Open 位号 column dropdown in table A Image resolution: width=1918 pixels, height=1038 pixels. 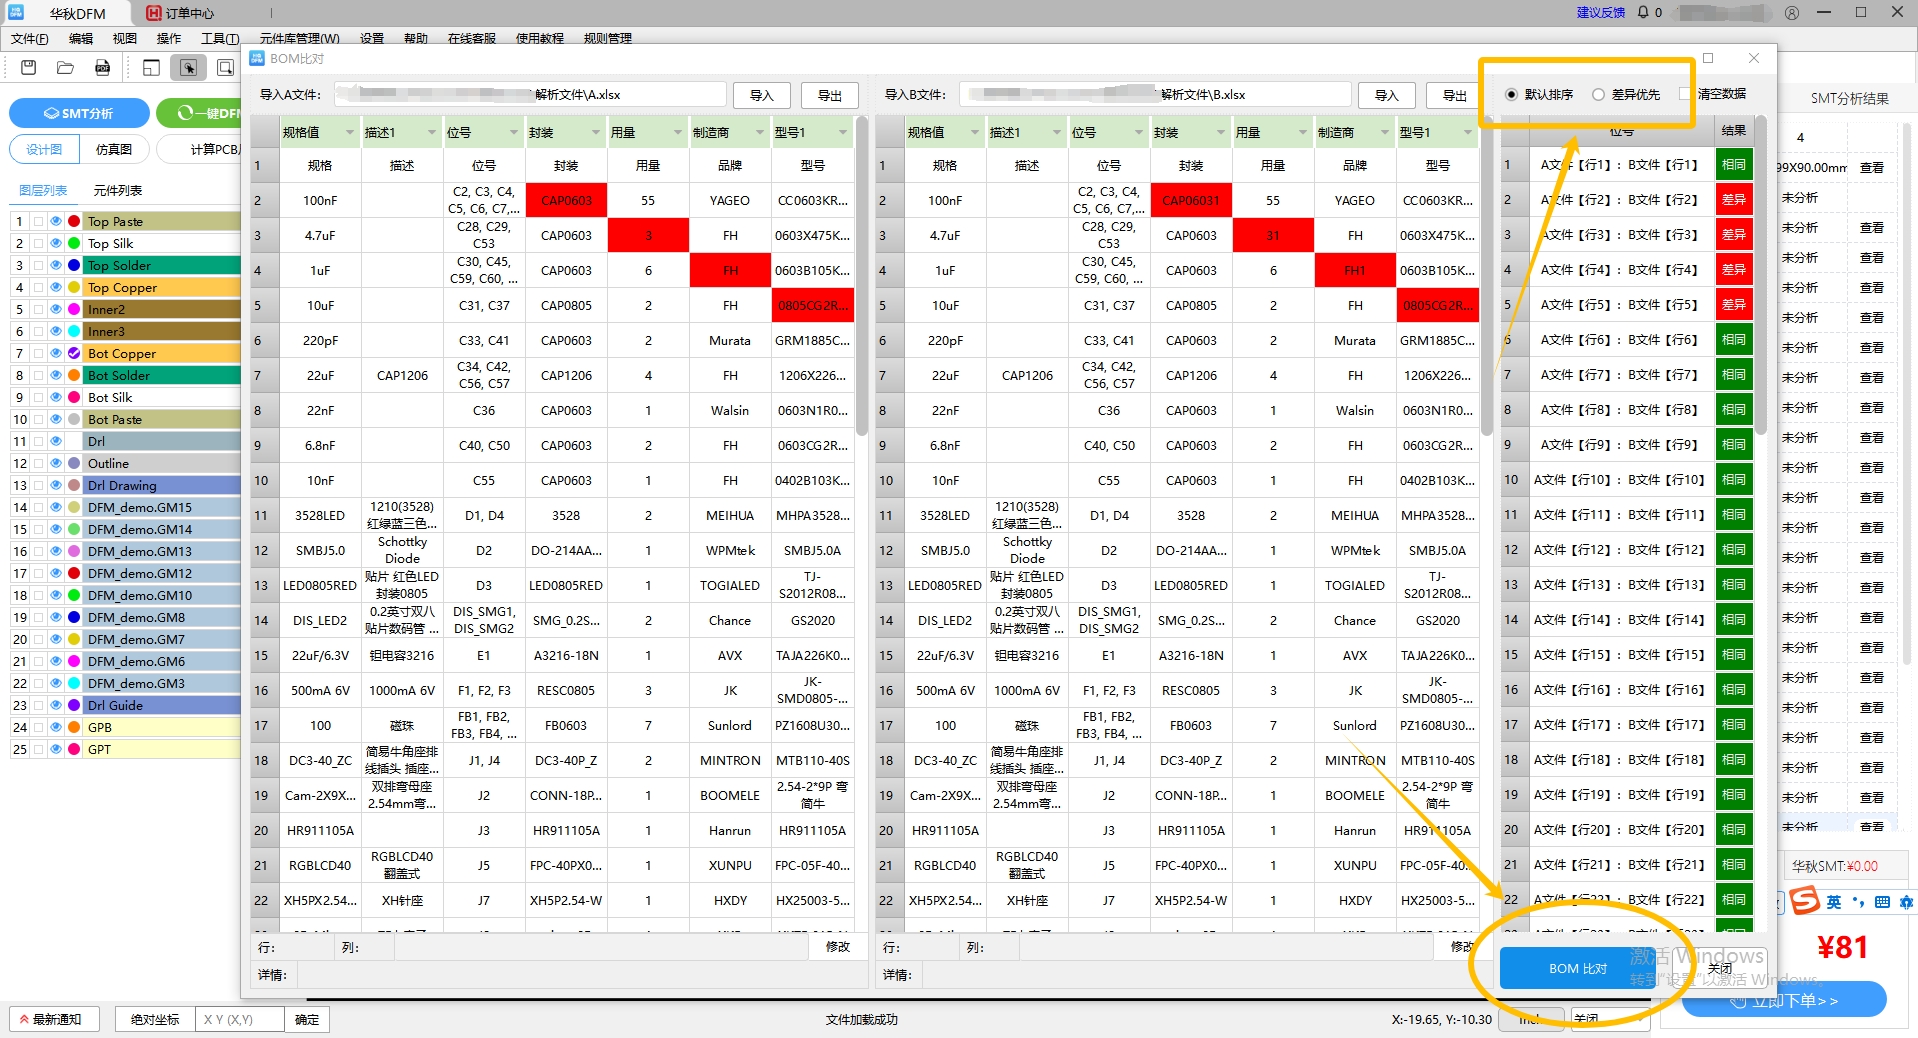[x=514, y=132]
